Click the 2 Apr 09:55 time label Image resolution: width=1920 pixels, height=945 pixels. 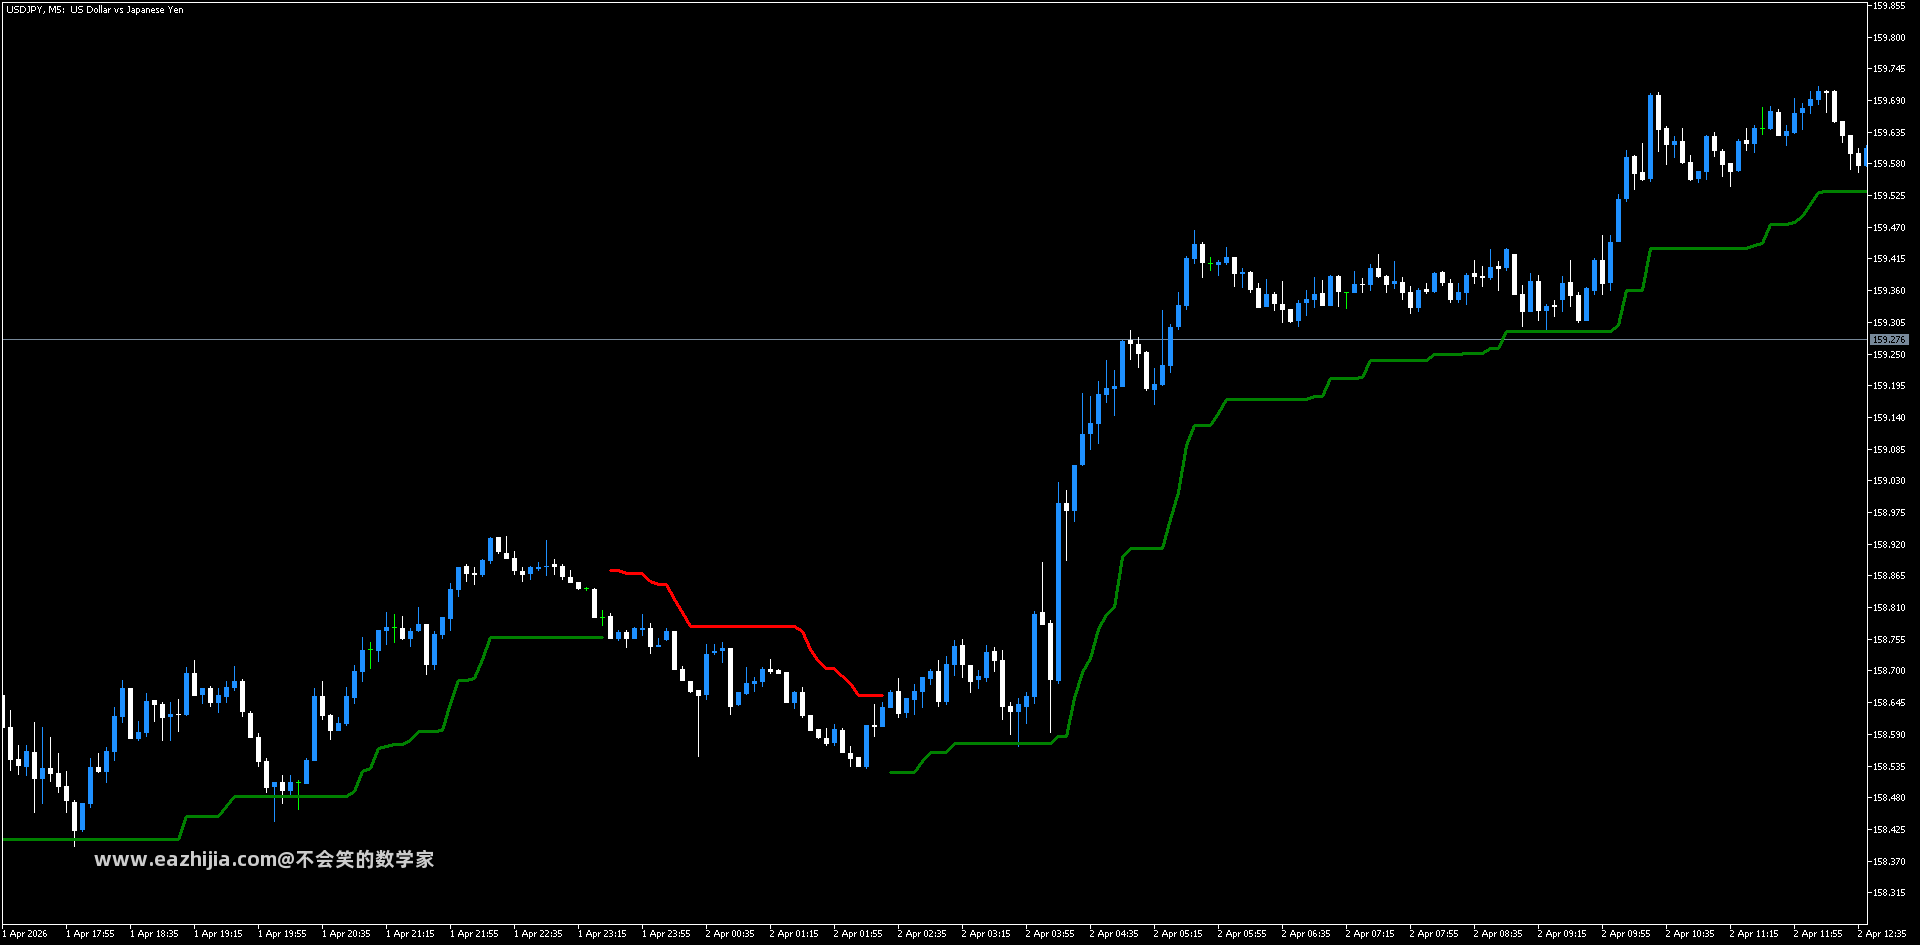coord(1626,934)
